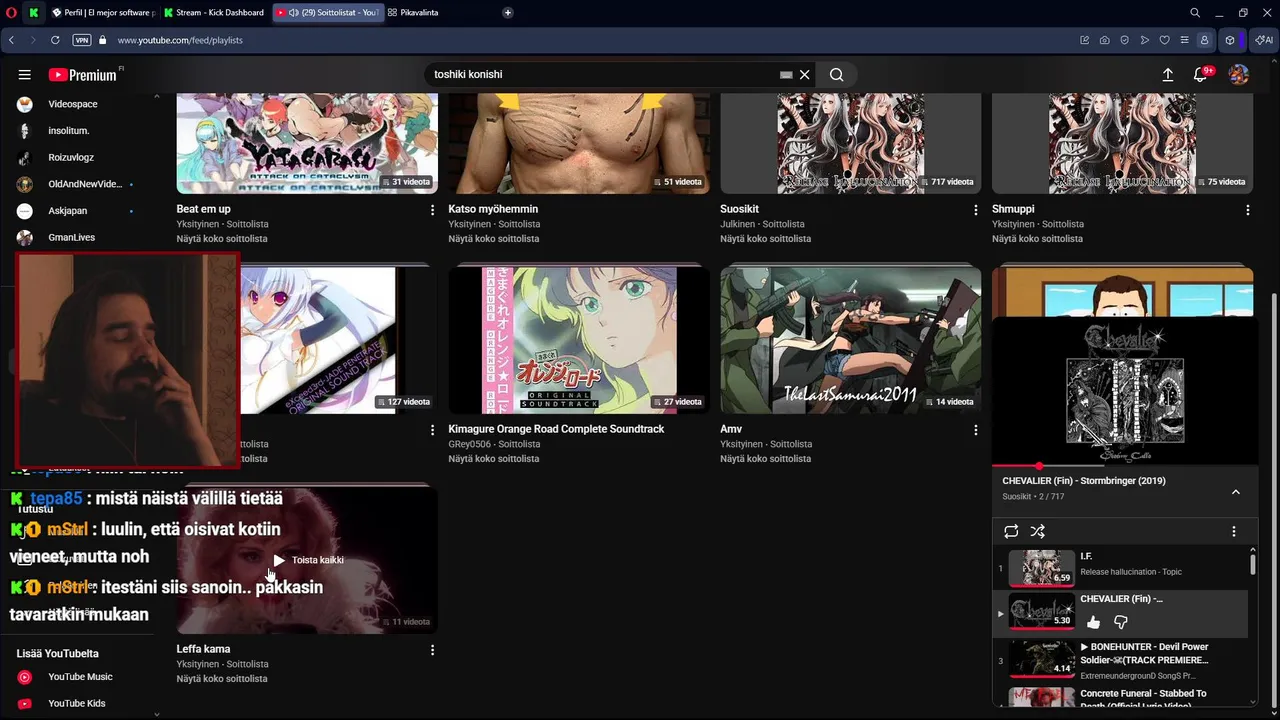Viewport: 1280px width, 720px height.
Task: Open Suosikit playlist three-dot menu
Action: click(976, 210)
